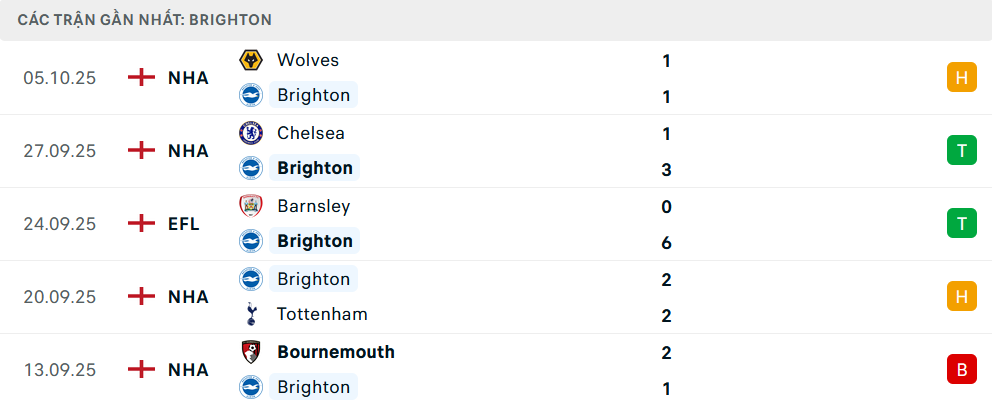Click orange H result badge for Wolves match

[x=961, y=78]
